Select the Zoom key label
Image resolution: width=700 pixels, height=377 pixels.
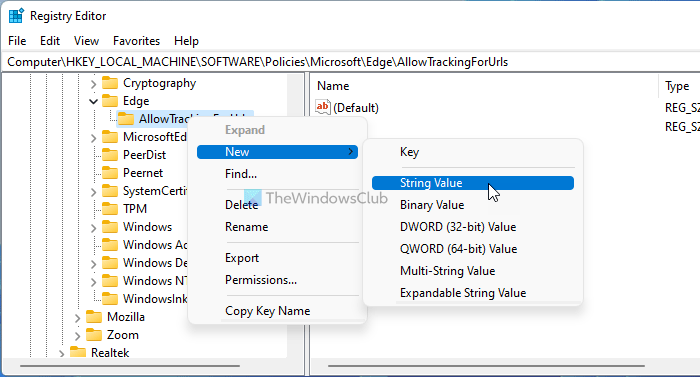coord(122,335)
